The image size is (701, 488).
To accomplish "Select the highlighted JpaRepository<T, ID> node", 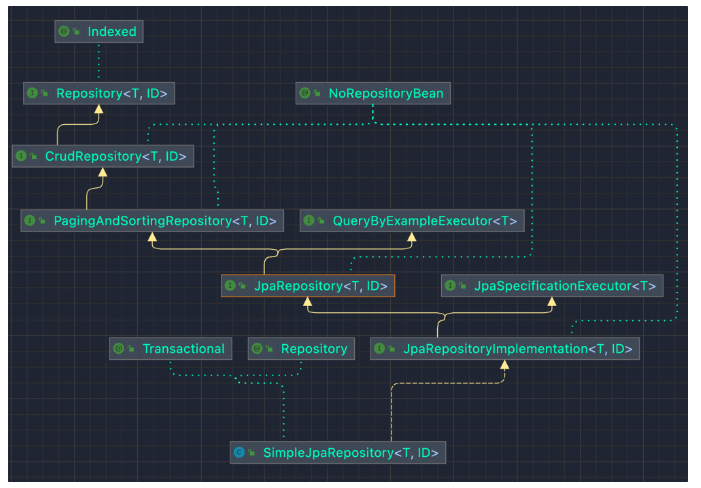I will (308, 286).
